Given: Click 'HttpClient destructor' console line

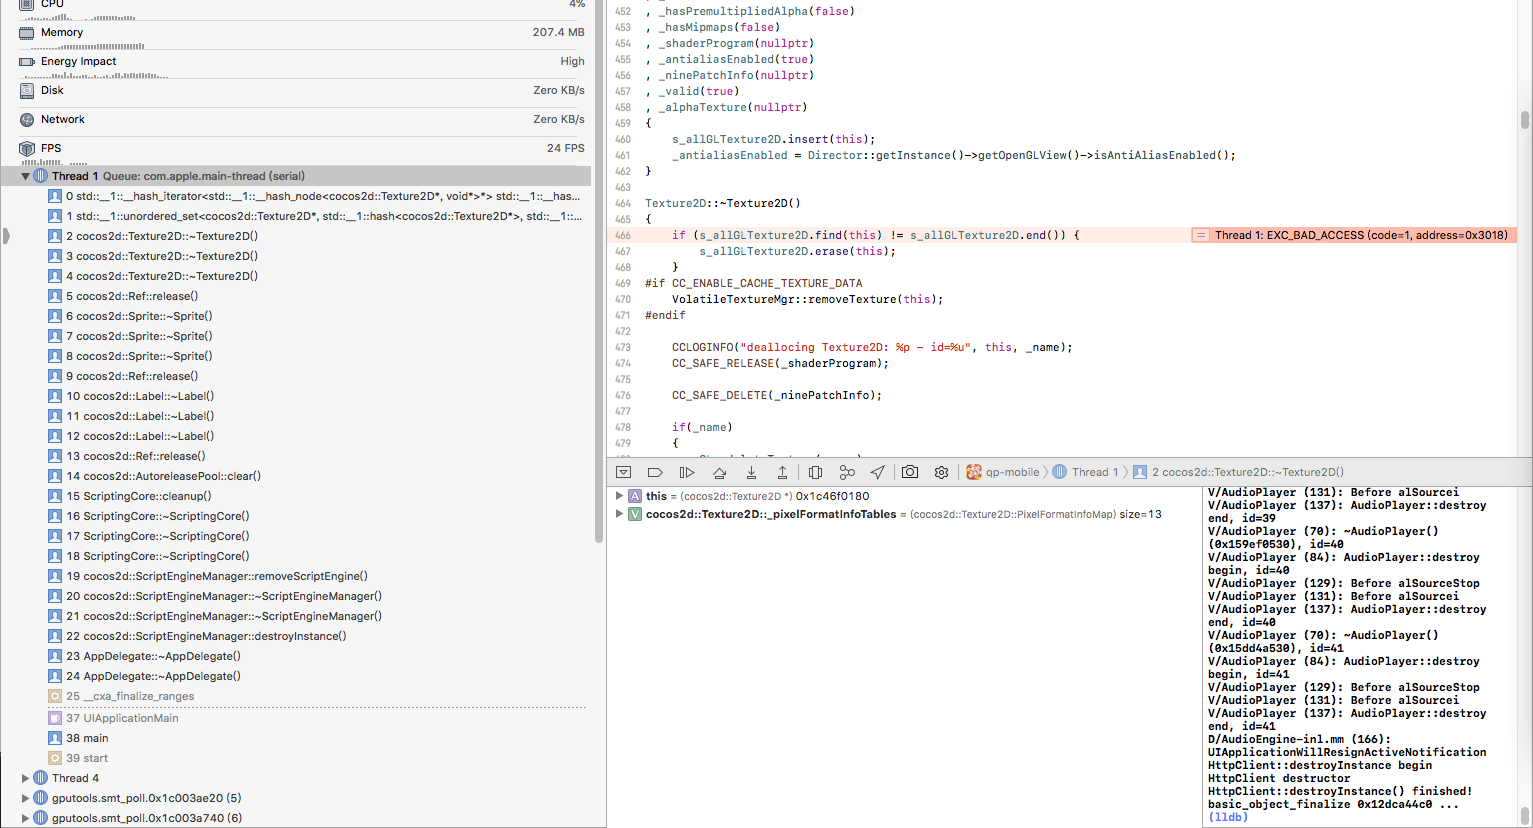Looking at the screenshot, I should coord(1279,778).
